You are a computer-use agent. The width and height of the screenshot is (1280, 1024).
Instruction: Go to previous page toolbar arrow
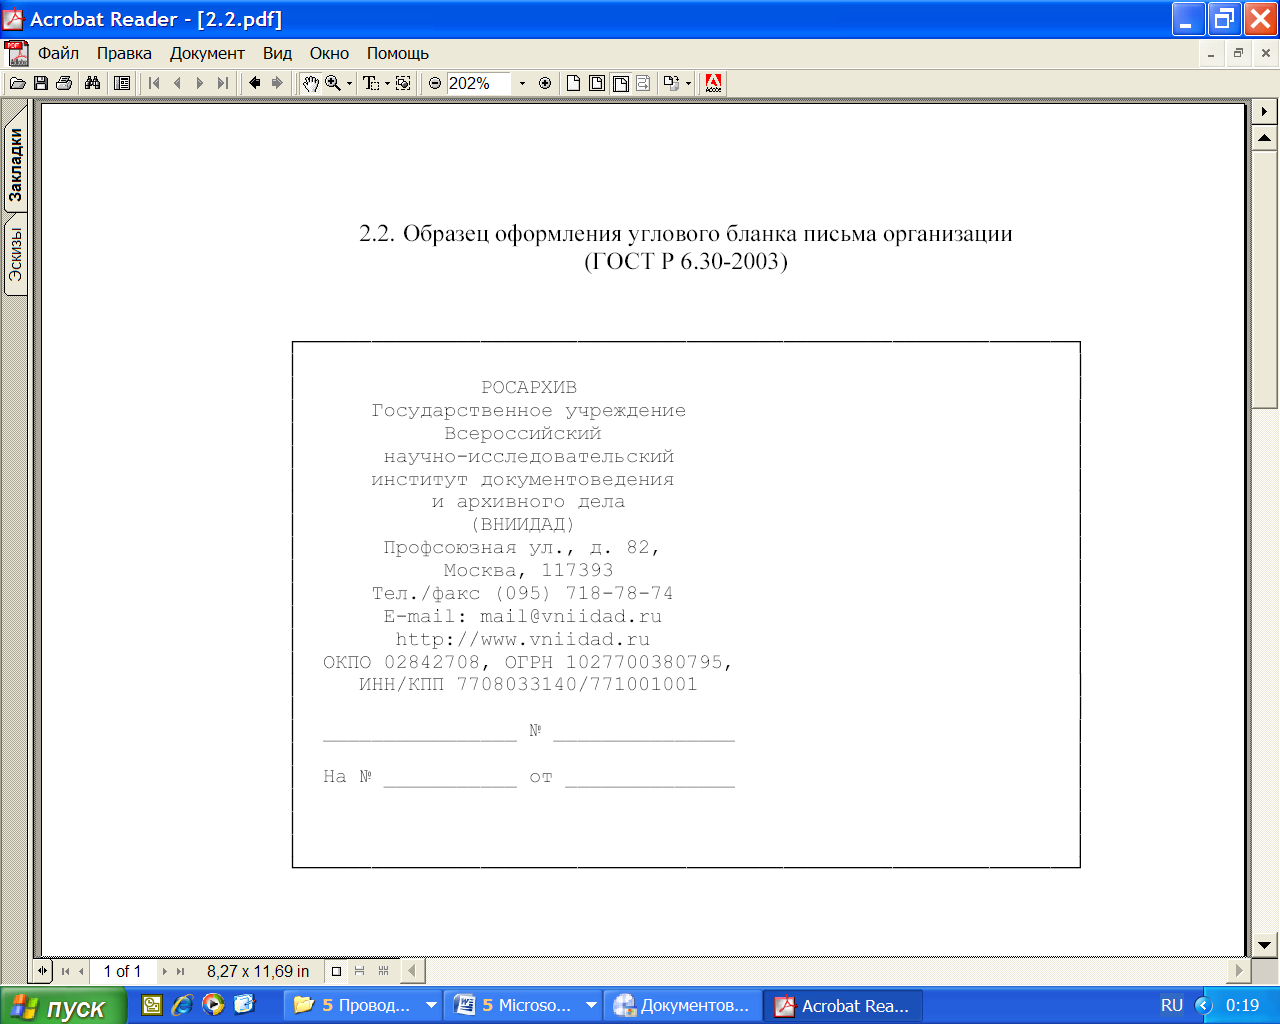pos(177,83)
